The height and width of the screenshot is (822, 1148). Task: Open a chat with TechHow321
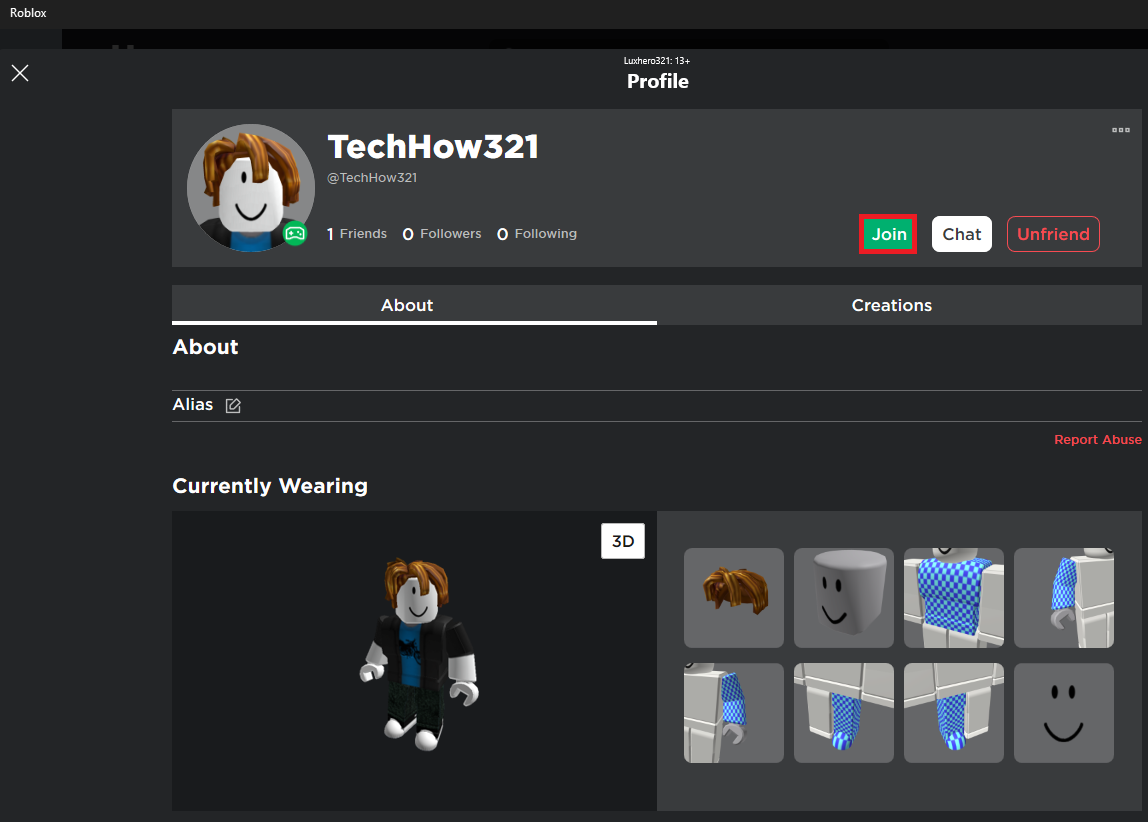(x=961, y=233)
